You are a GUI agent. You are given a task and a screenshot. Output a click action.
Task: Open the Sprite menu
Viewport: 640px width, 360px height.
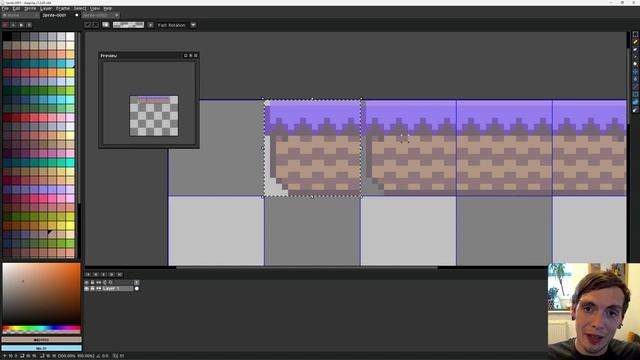coord(30,8)
